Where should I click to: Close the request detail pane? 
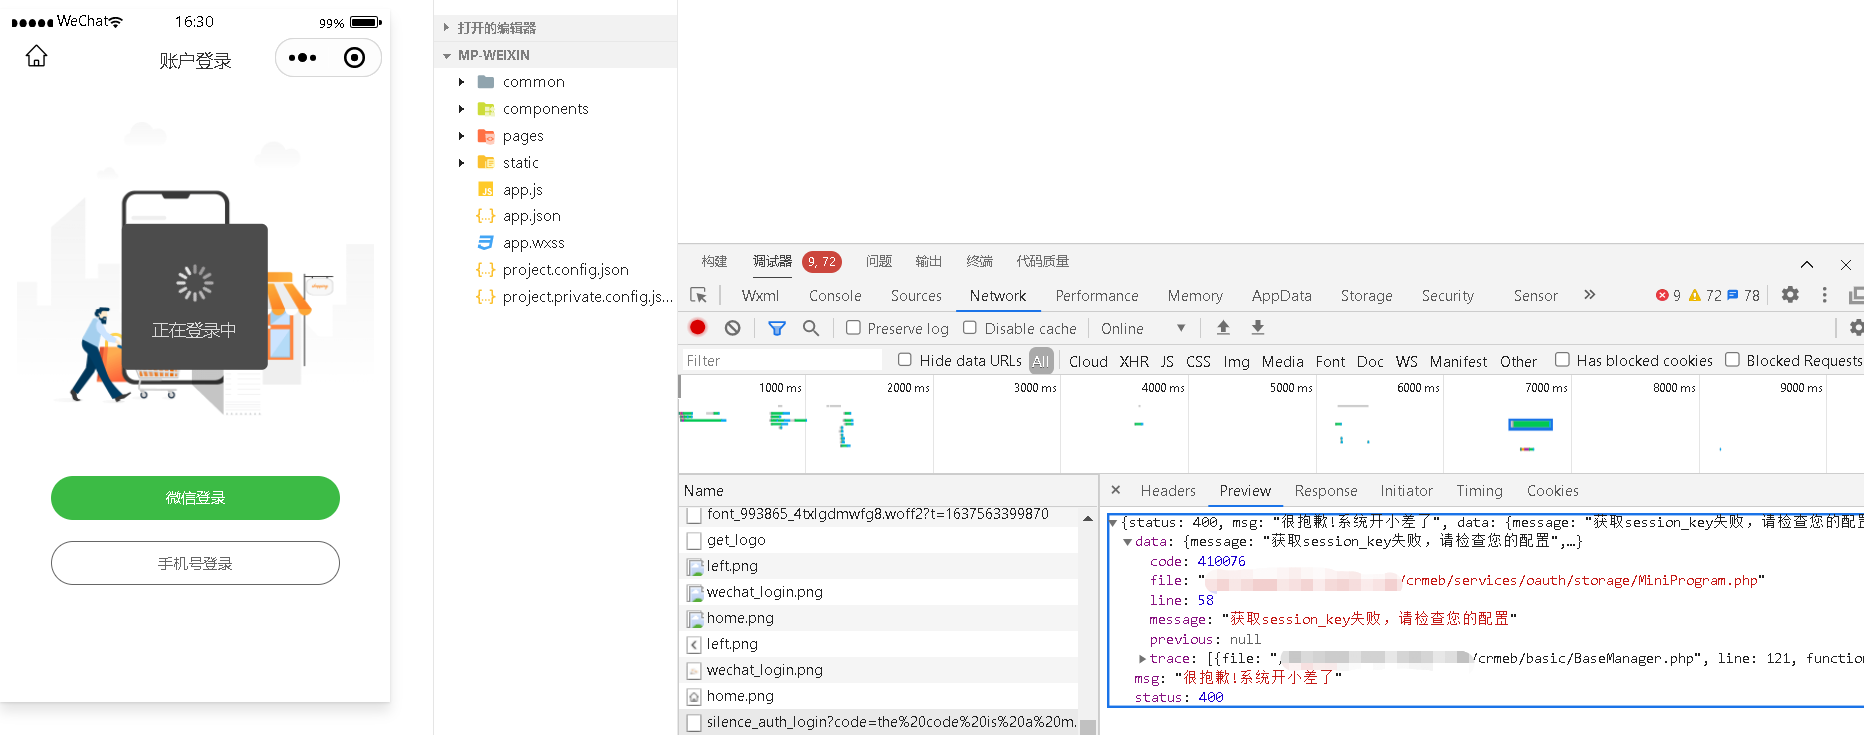(1116, 490)
